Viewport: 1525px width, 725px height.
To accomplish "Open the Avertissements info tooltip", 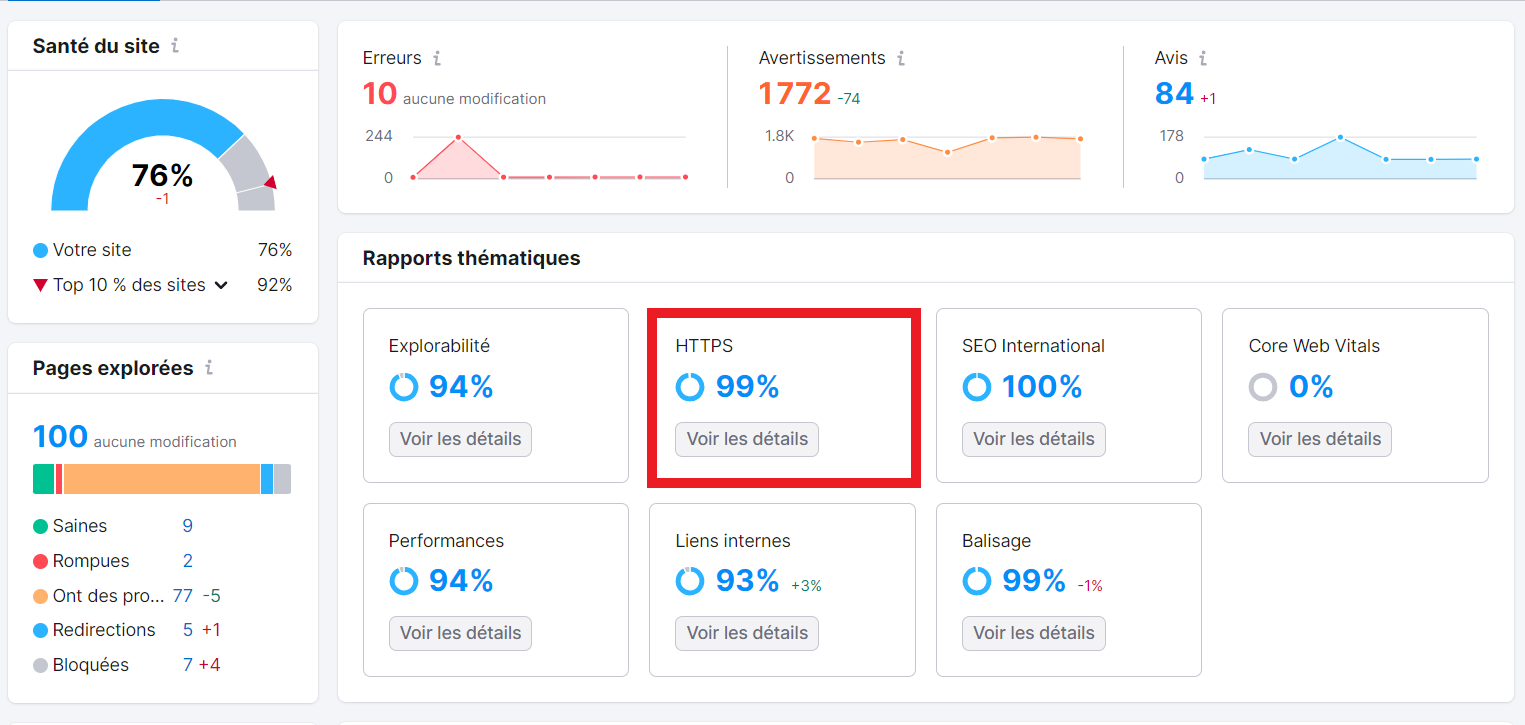I will click(903, 58).
